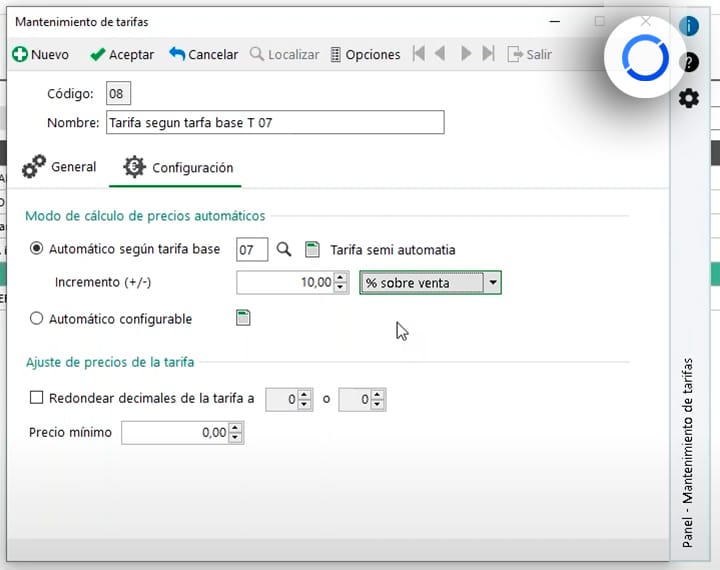Click the tarifa base code field 07
The image size is (720, 570).
click(252, 249)
